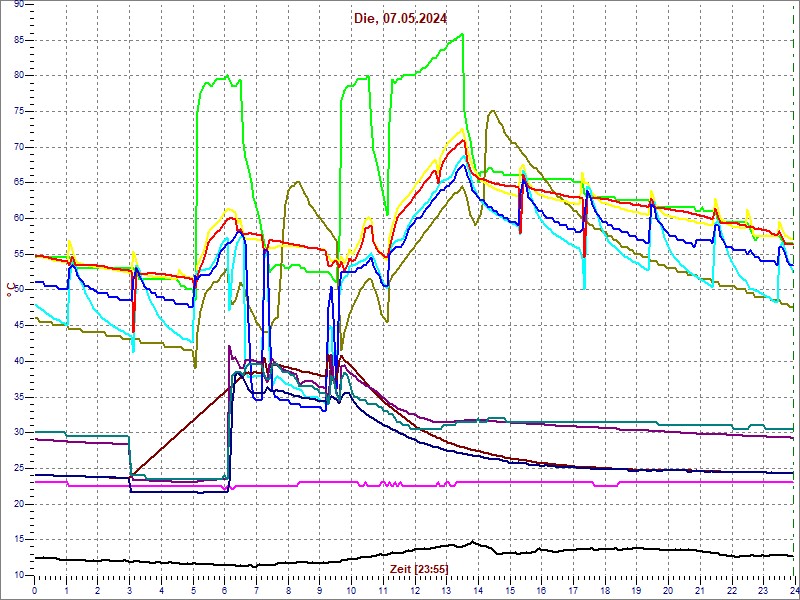The height and width of the screenshot is (600, 800).
Task: Click hour 19 on the time axis
Action: point(636,590)
